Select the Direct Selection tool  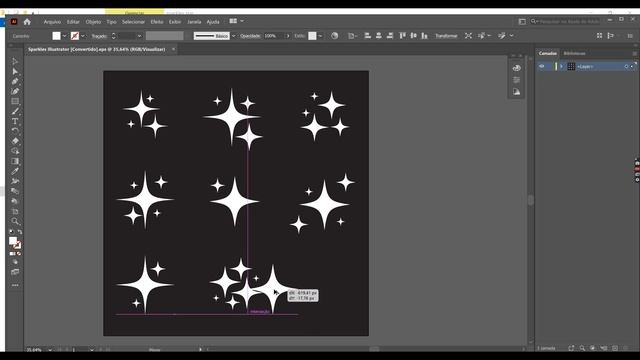(15, 71)
